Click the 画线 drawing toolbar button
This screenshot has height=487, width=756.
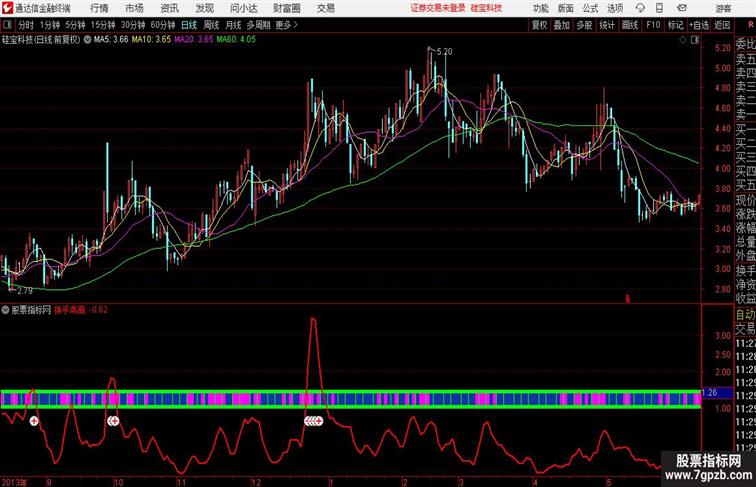tap(630, 25)
